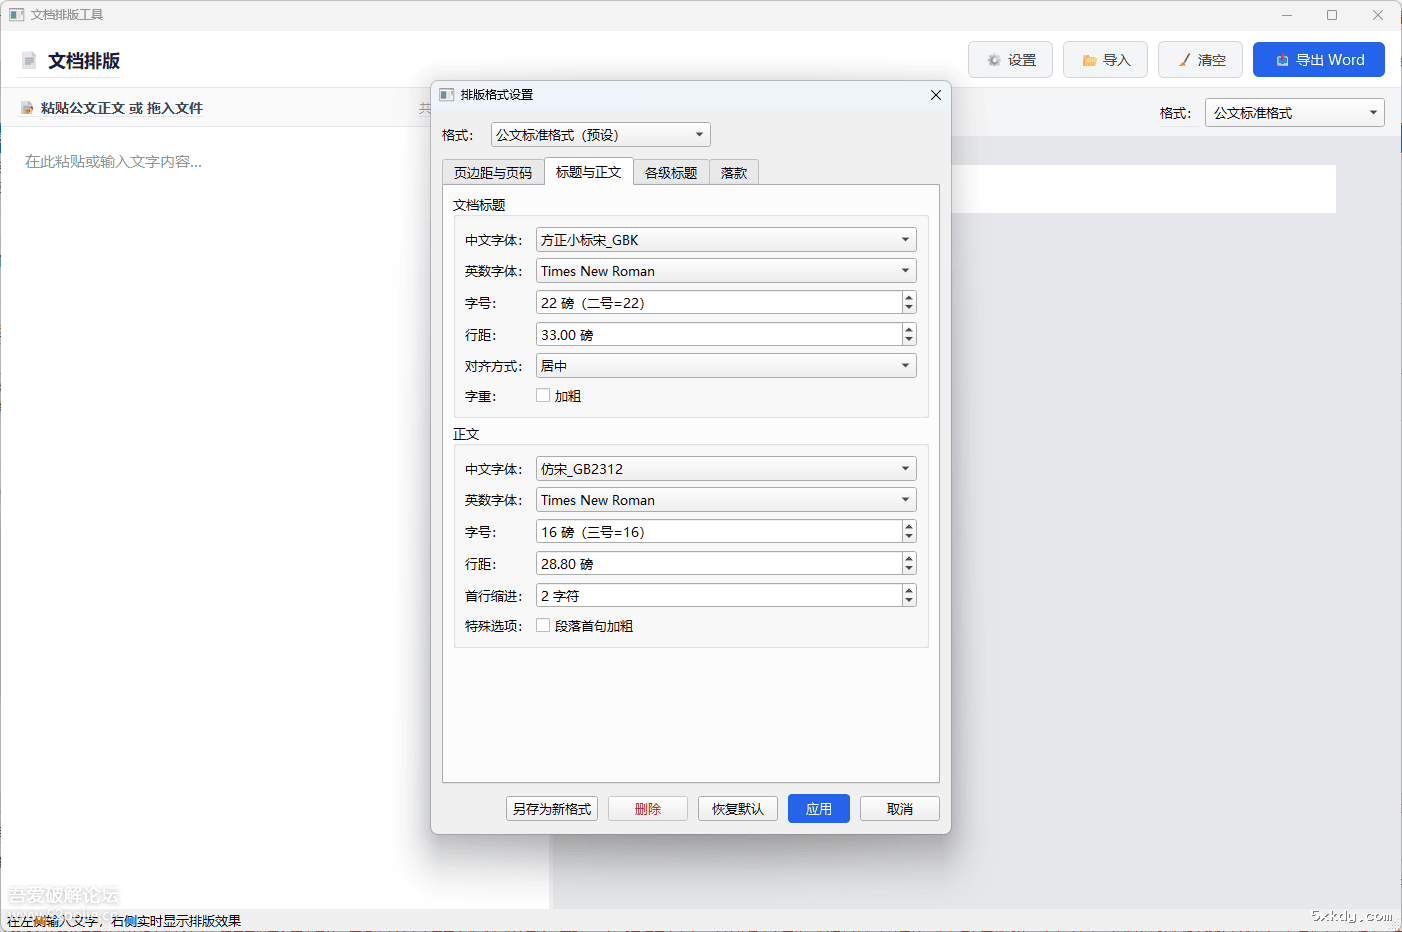Viewport: 1402px width, 932px height.
Task: Open the main window 格式 dropdown
Action: point(1294,113)
